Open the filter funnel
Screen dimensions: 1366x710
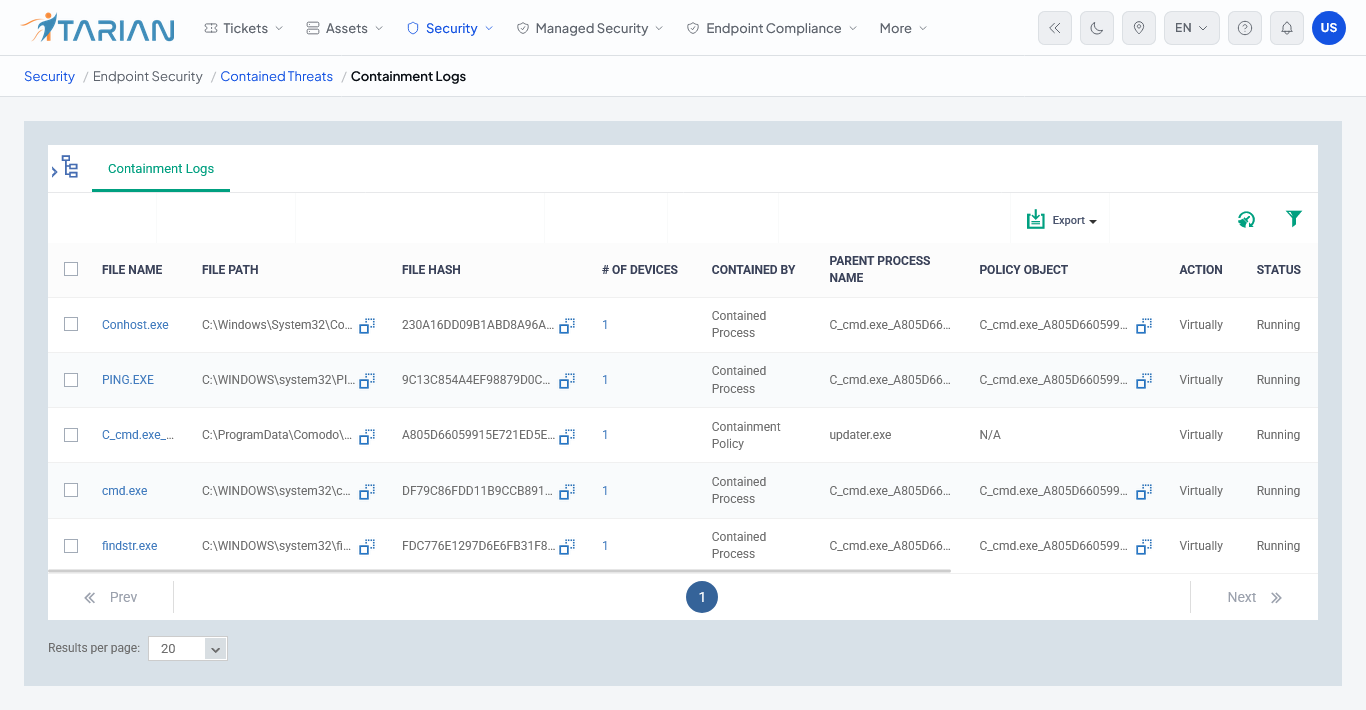[1294, 218]
